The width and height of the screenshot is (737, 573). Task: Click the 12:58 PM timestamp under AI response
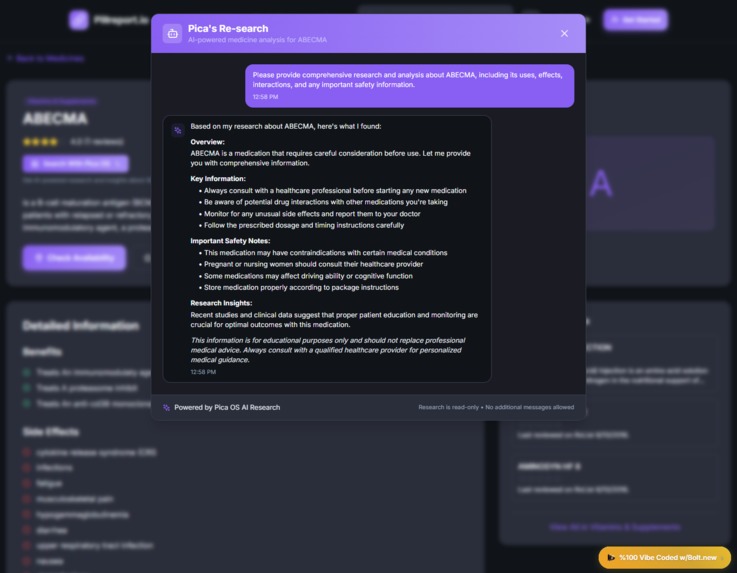203,372
